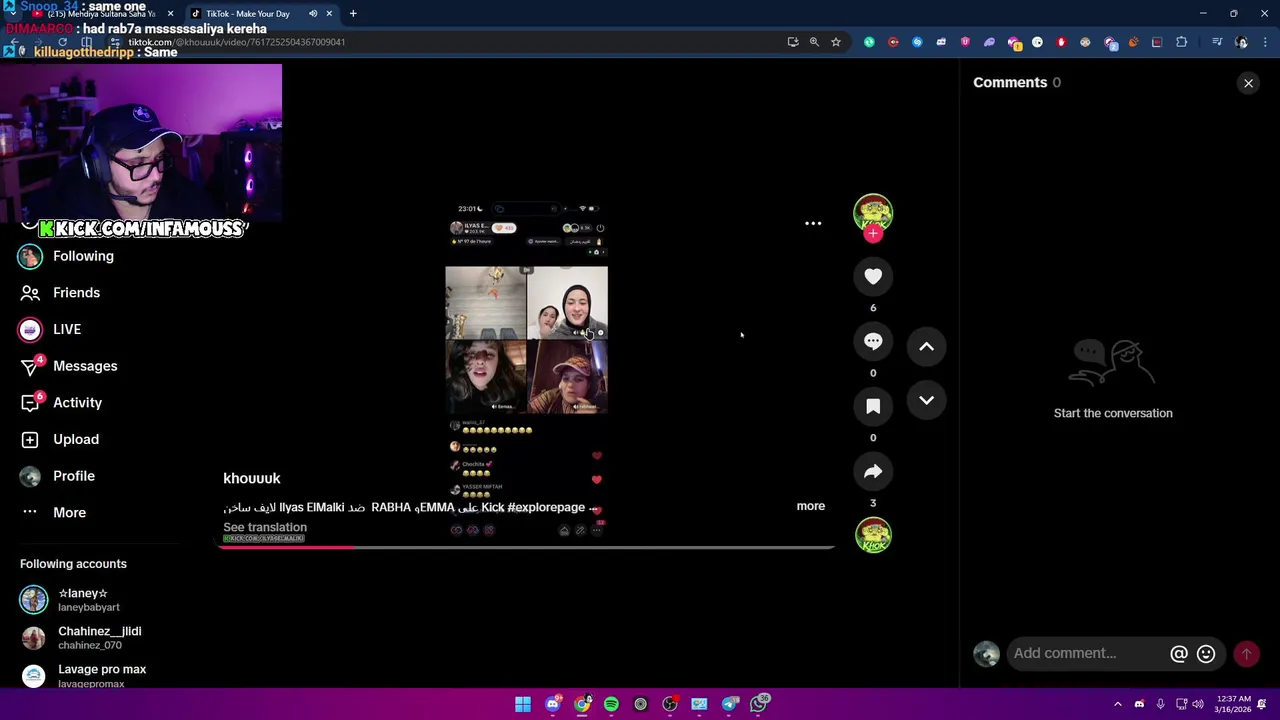Like the video with the heart icon
The image size is (1280, 720).
coord(873,277)
